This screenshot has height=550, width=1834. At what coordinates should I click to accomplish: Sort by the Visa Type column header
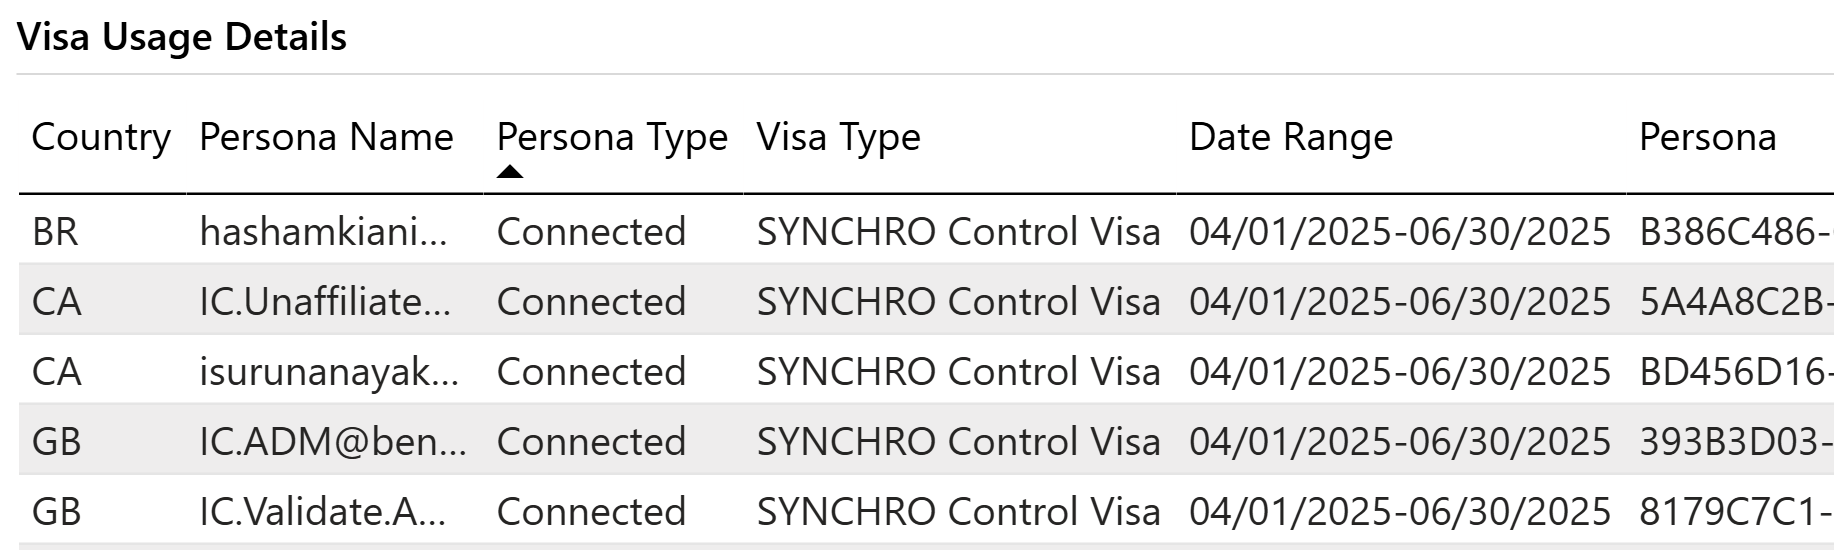(x=838, y=137)
